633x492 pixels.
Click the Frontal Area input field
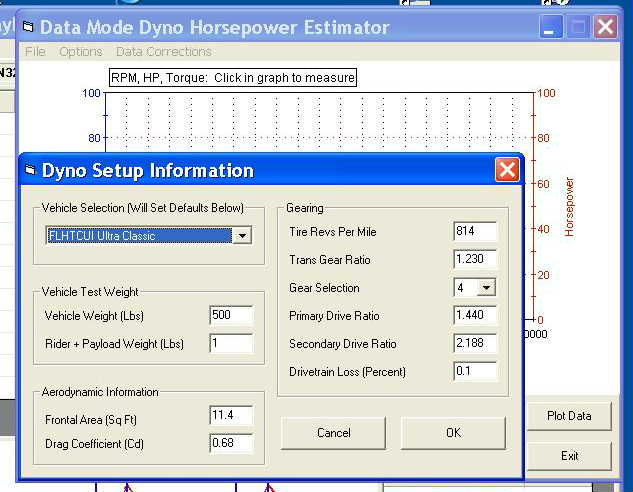tap(231, 415)
